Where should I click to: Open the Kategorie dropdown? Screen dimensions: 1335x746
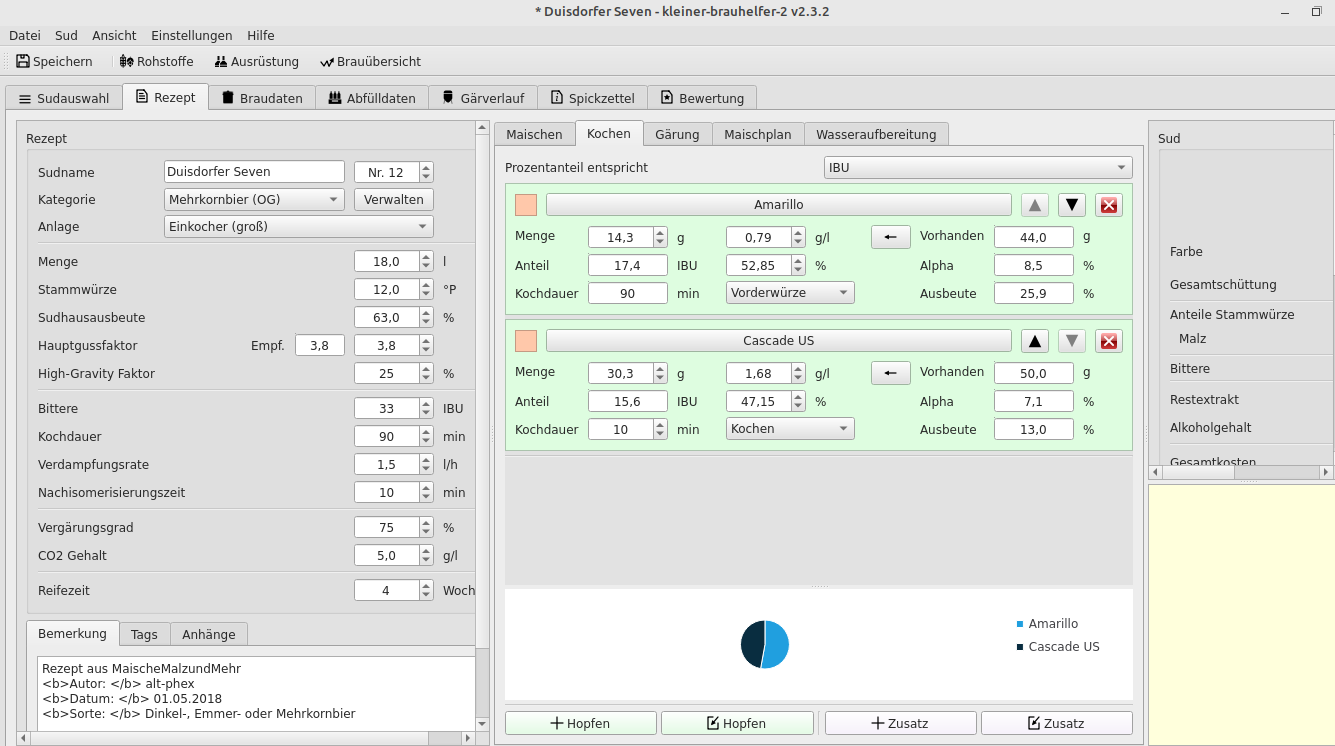[254, 199]
